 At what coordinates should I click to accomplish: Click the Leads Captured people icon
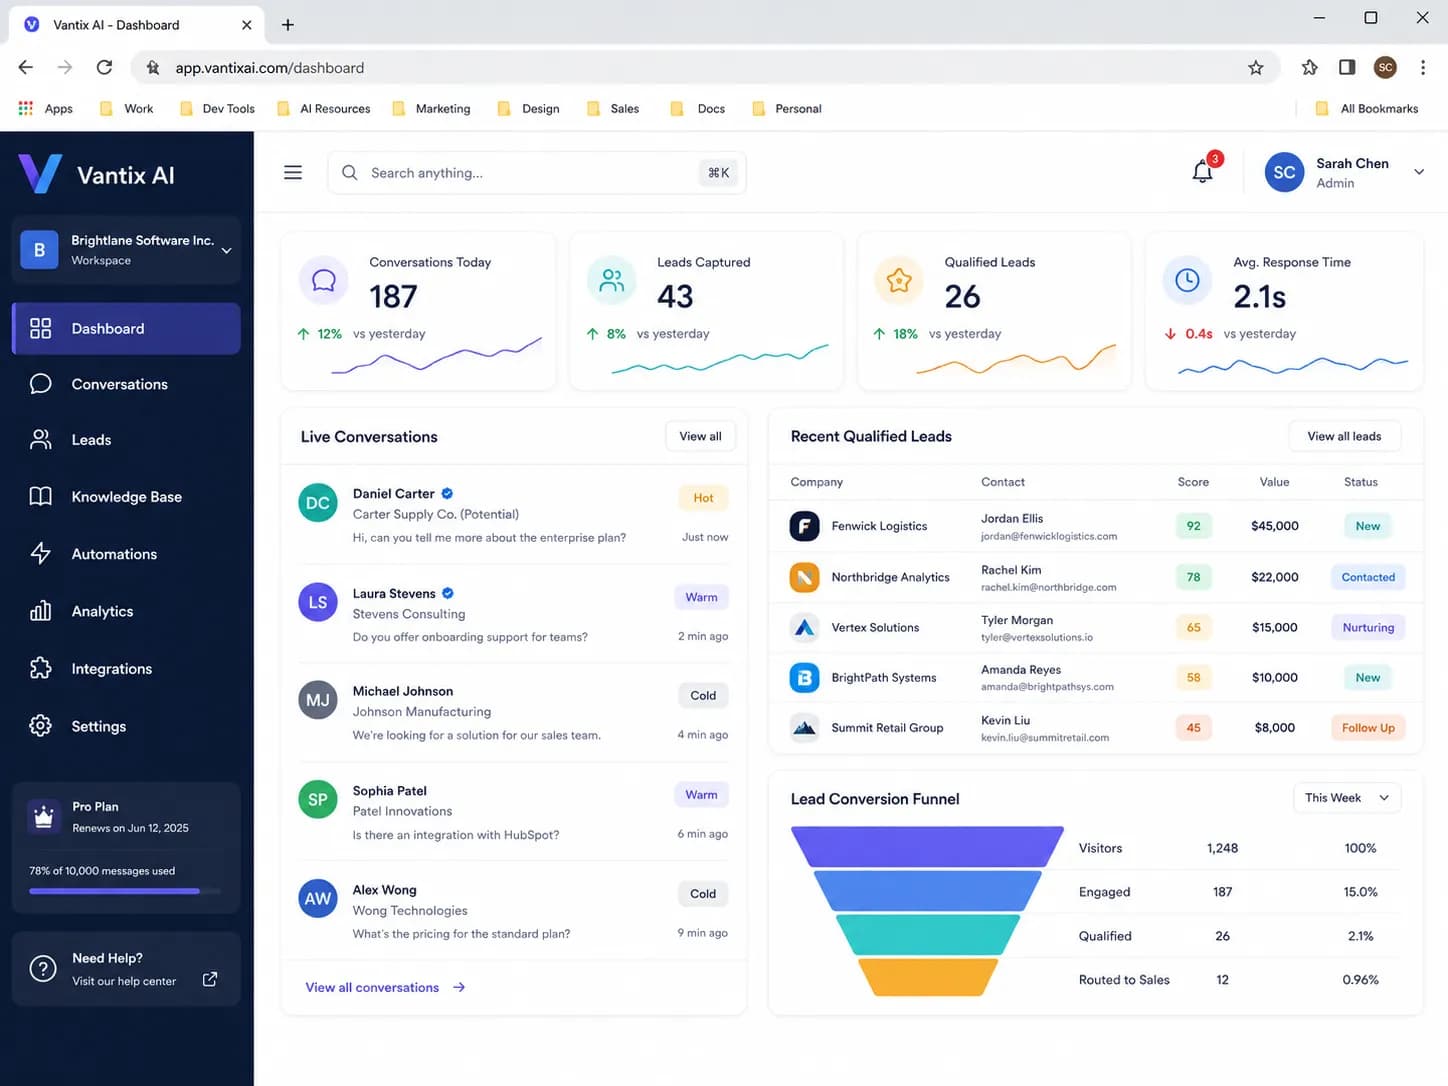(x=611, y=280)
